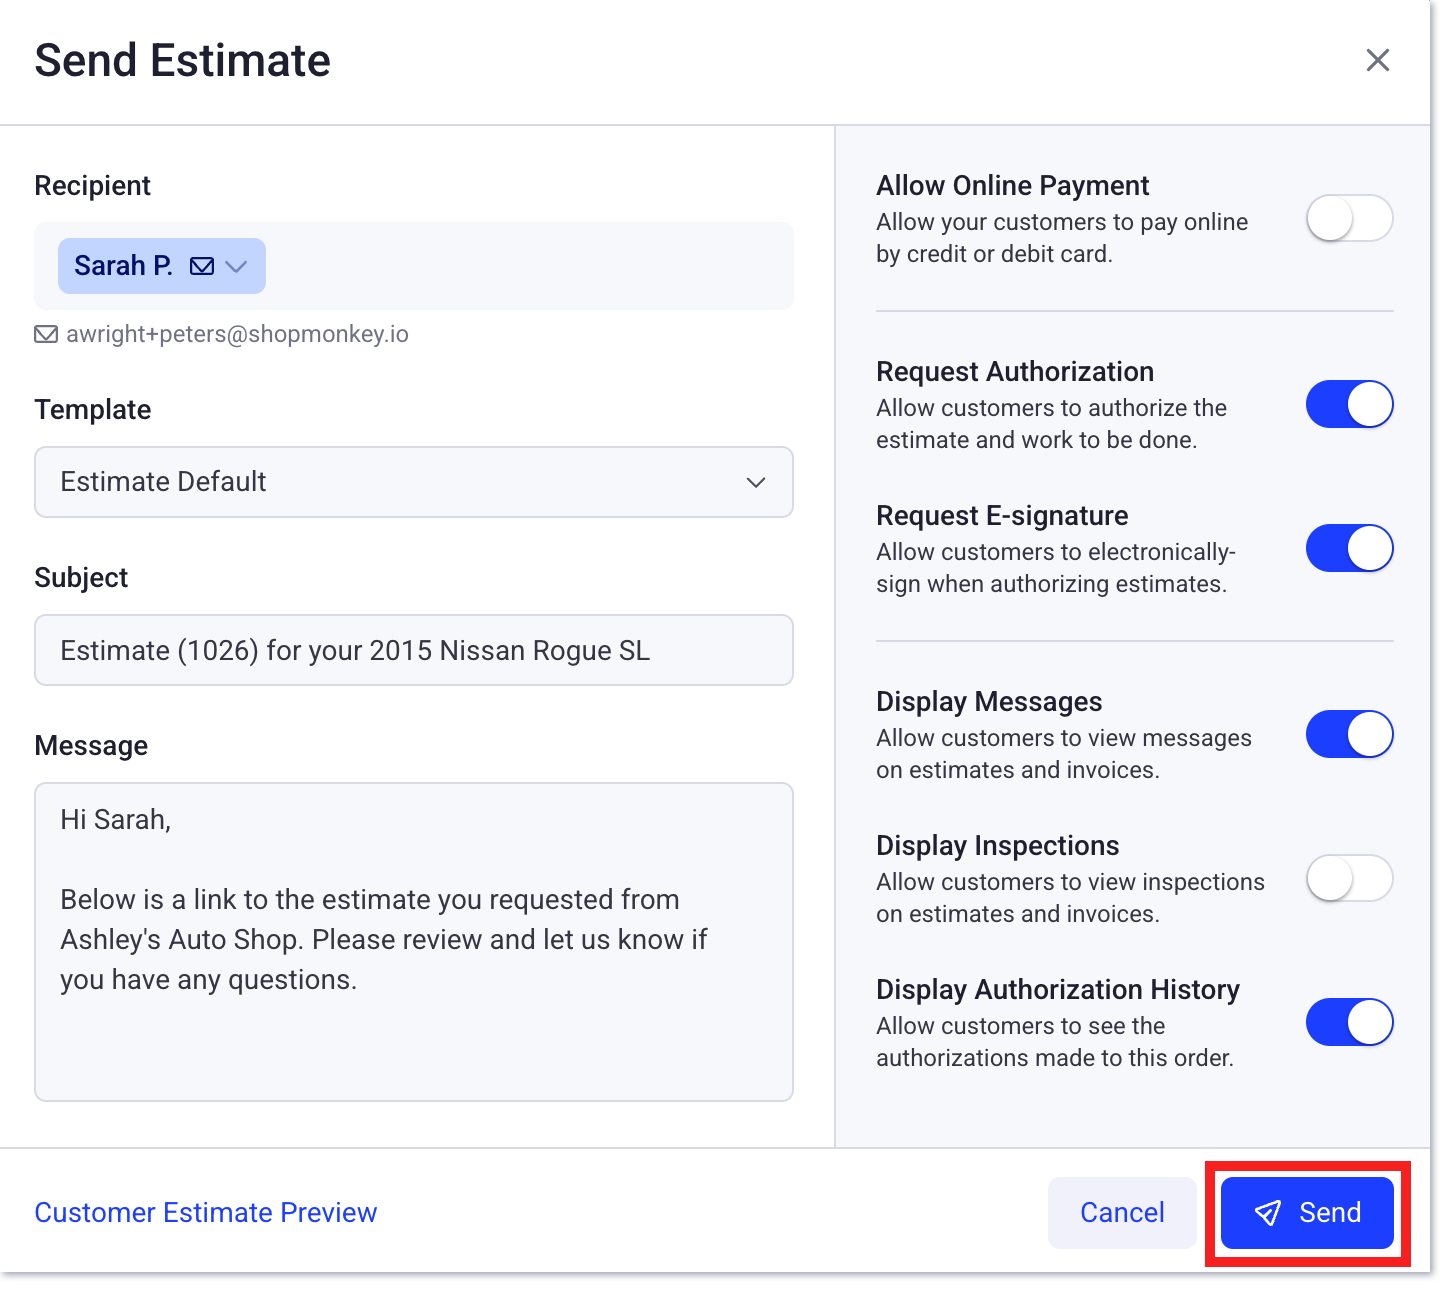Send the estimate with Send button
The width and height of the screenshot is (1450, 1292).
[x=1307, y=1213]
